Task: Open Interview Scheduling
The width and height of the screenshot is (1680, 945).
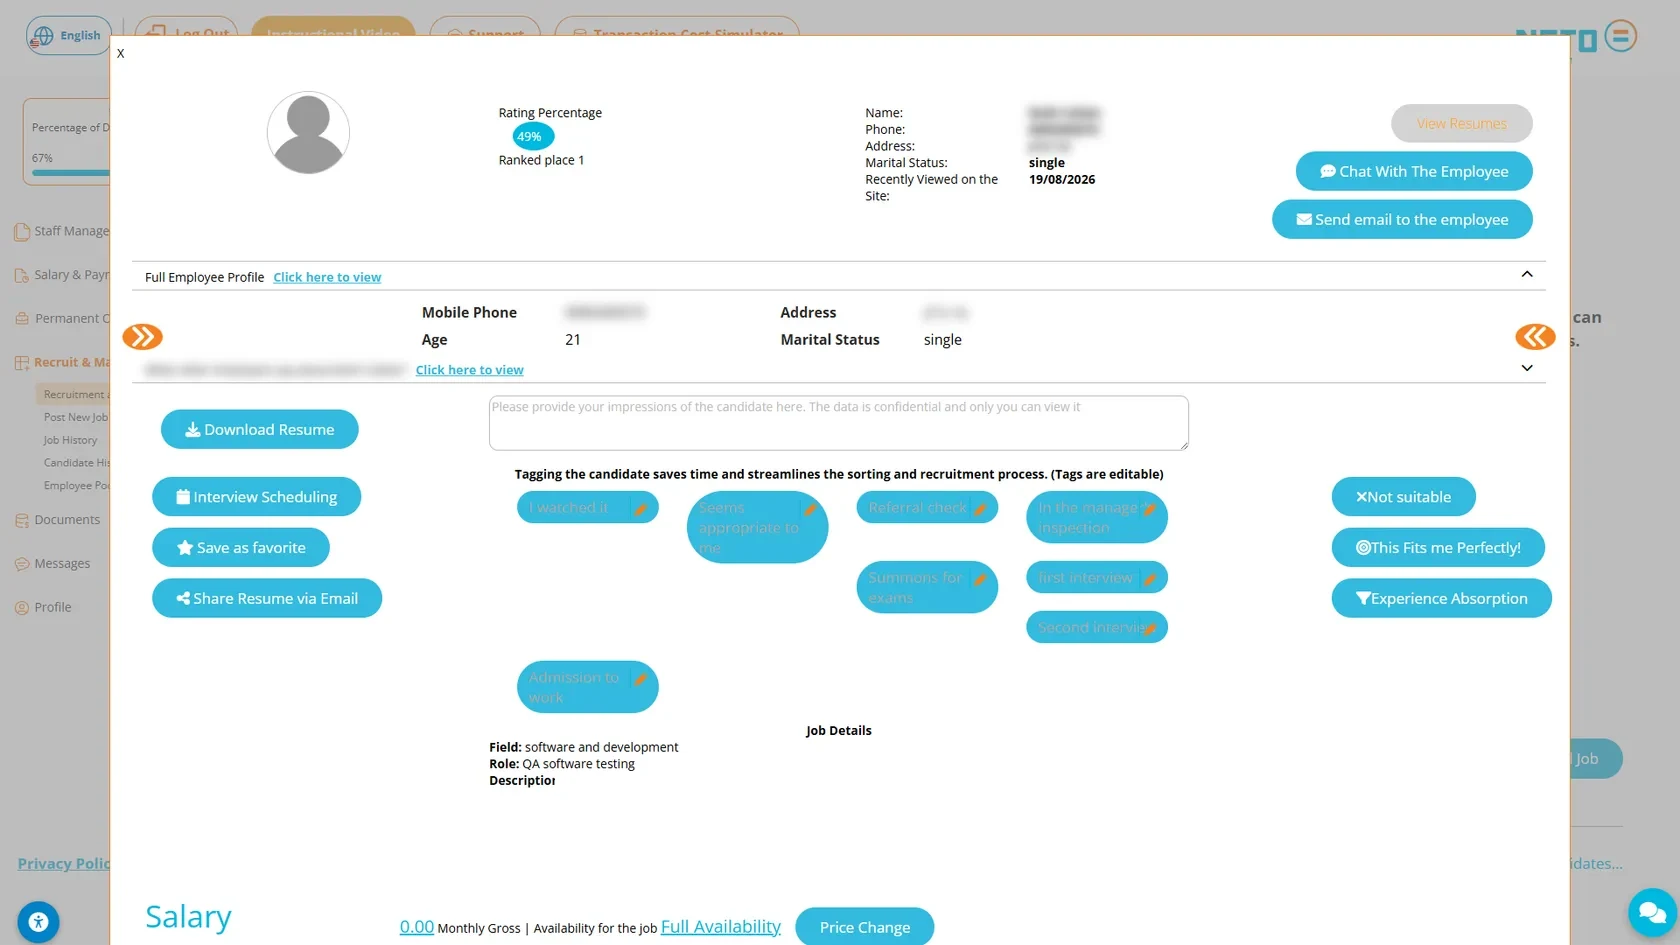Action: (x=256, y=497)
